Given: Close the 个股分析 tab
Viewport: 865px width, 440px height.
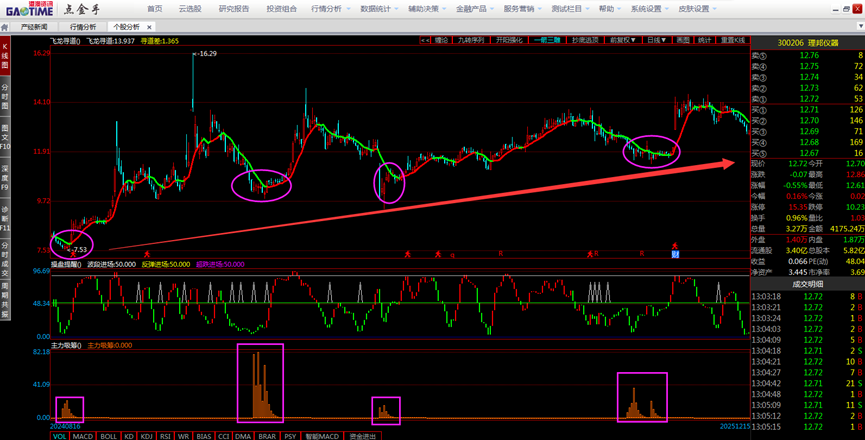Looking at the screenshot, I should click(149, 27).
